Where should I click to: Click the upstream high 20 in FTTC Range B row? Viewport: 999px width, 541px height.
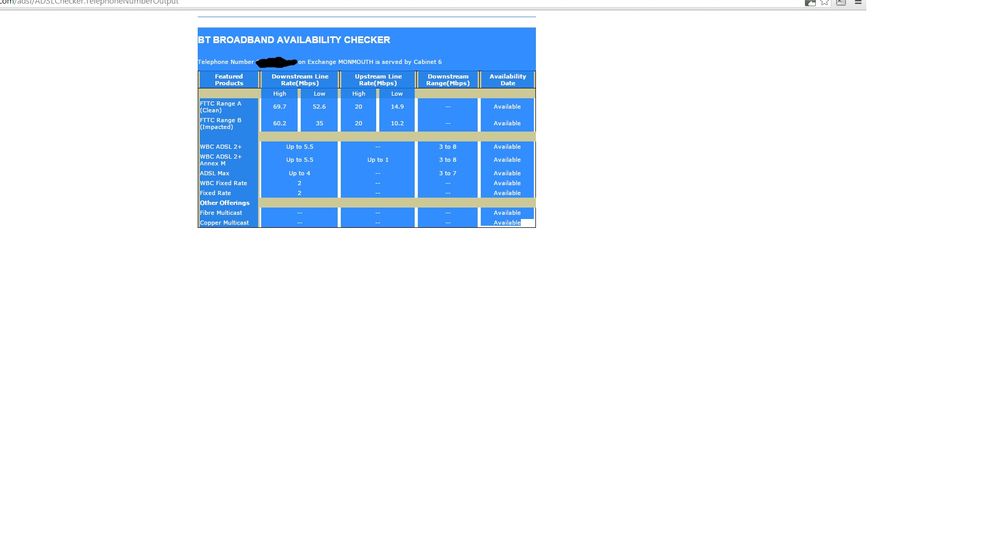click(x=359, y=124)
